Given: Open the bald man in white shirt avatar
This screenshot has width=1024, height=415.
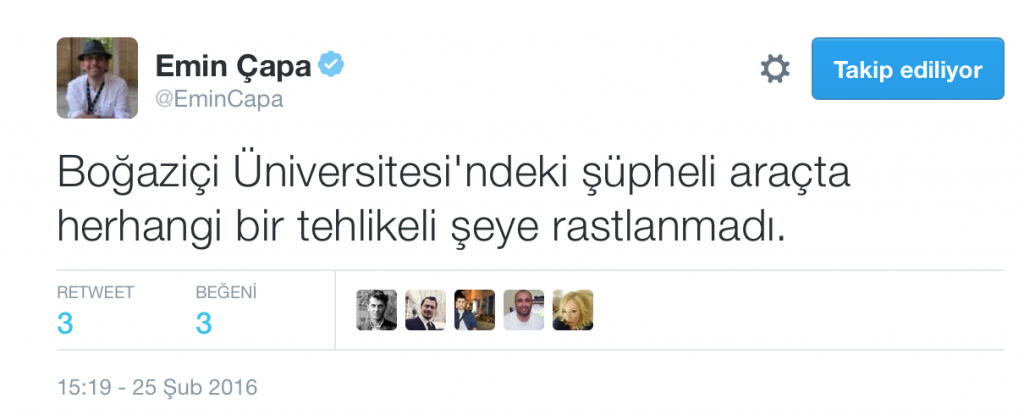Looking at the screenshot, I should point(524,310).
